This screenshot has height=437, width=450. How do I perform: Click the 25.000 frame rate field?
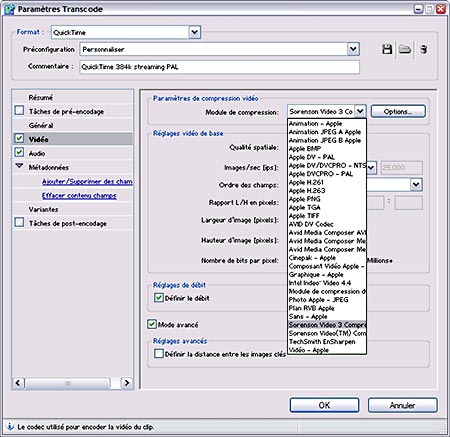[401, 167]
